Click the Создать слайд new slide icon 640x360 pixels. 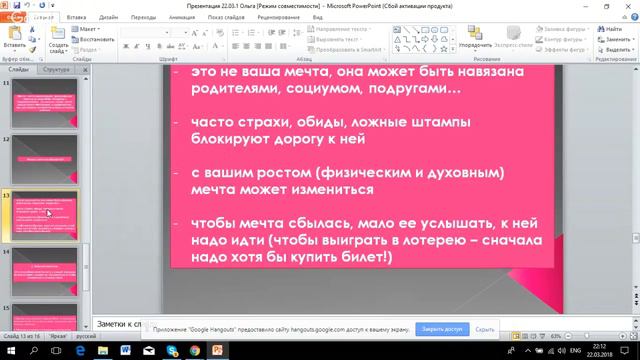pyautogui.click(x=58, y=33)
